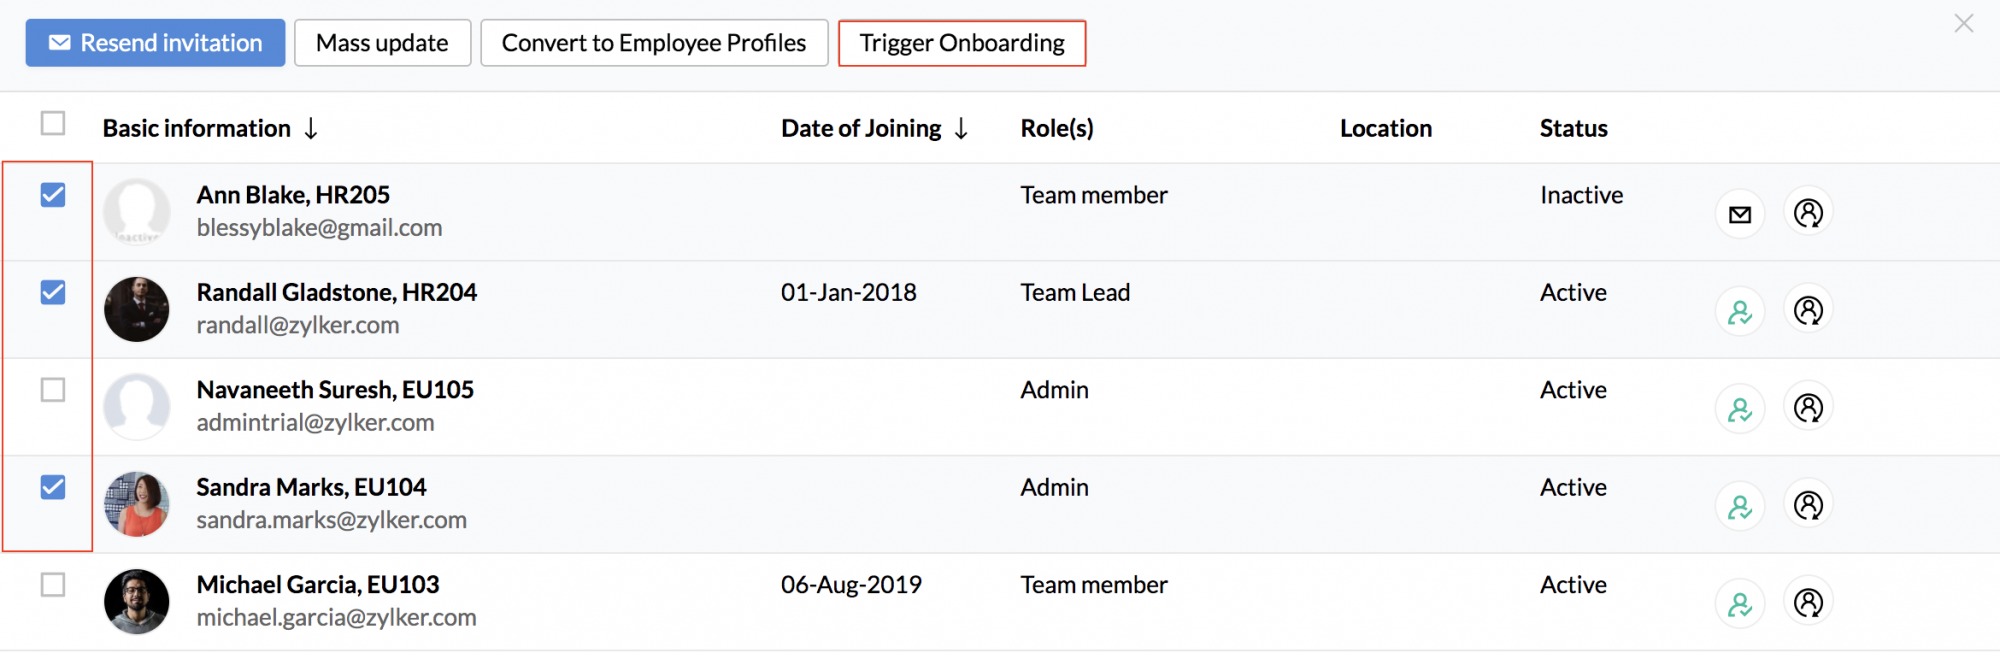Viewport: 2000px width, 653px height.
Task: Toggle the select-all header checkbox
Action: tap(53, 123)
